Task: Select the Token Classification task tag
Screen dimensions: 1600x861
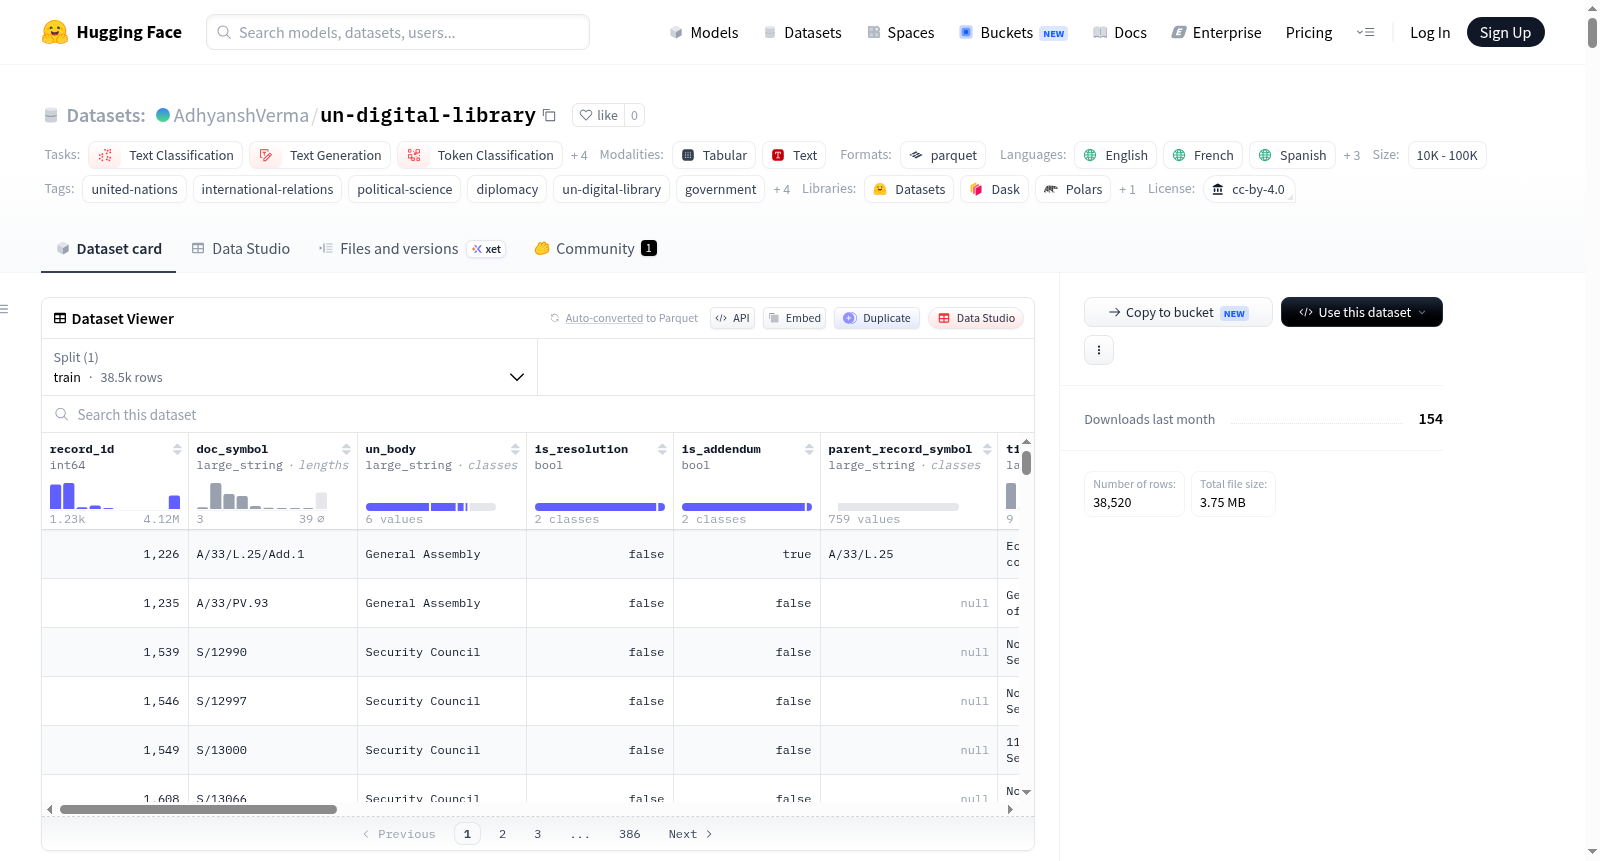Action: [480, 155]
